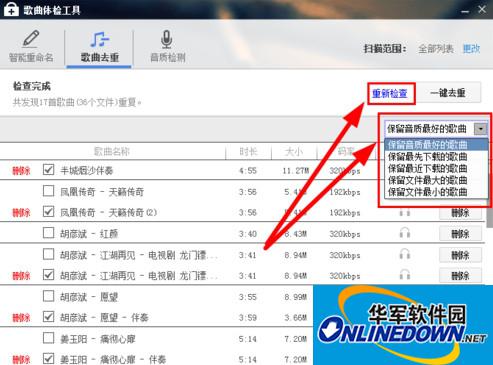Uncheck the checked 胡彦斌 - 江湖再见 checkbox
Screen dimensions: 493x365
49,275
